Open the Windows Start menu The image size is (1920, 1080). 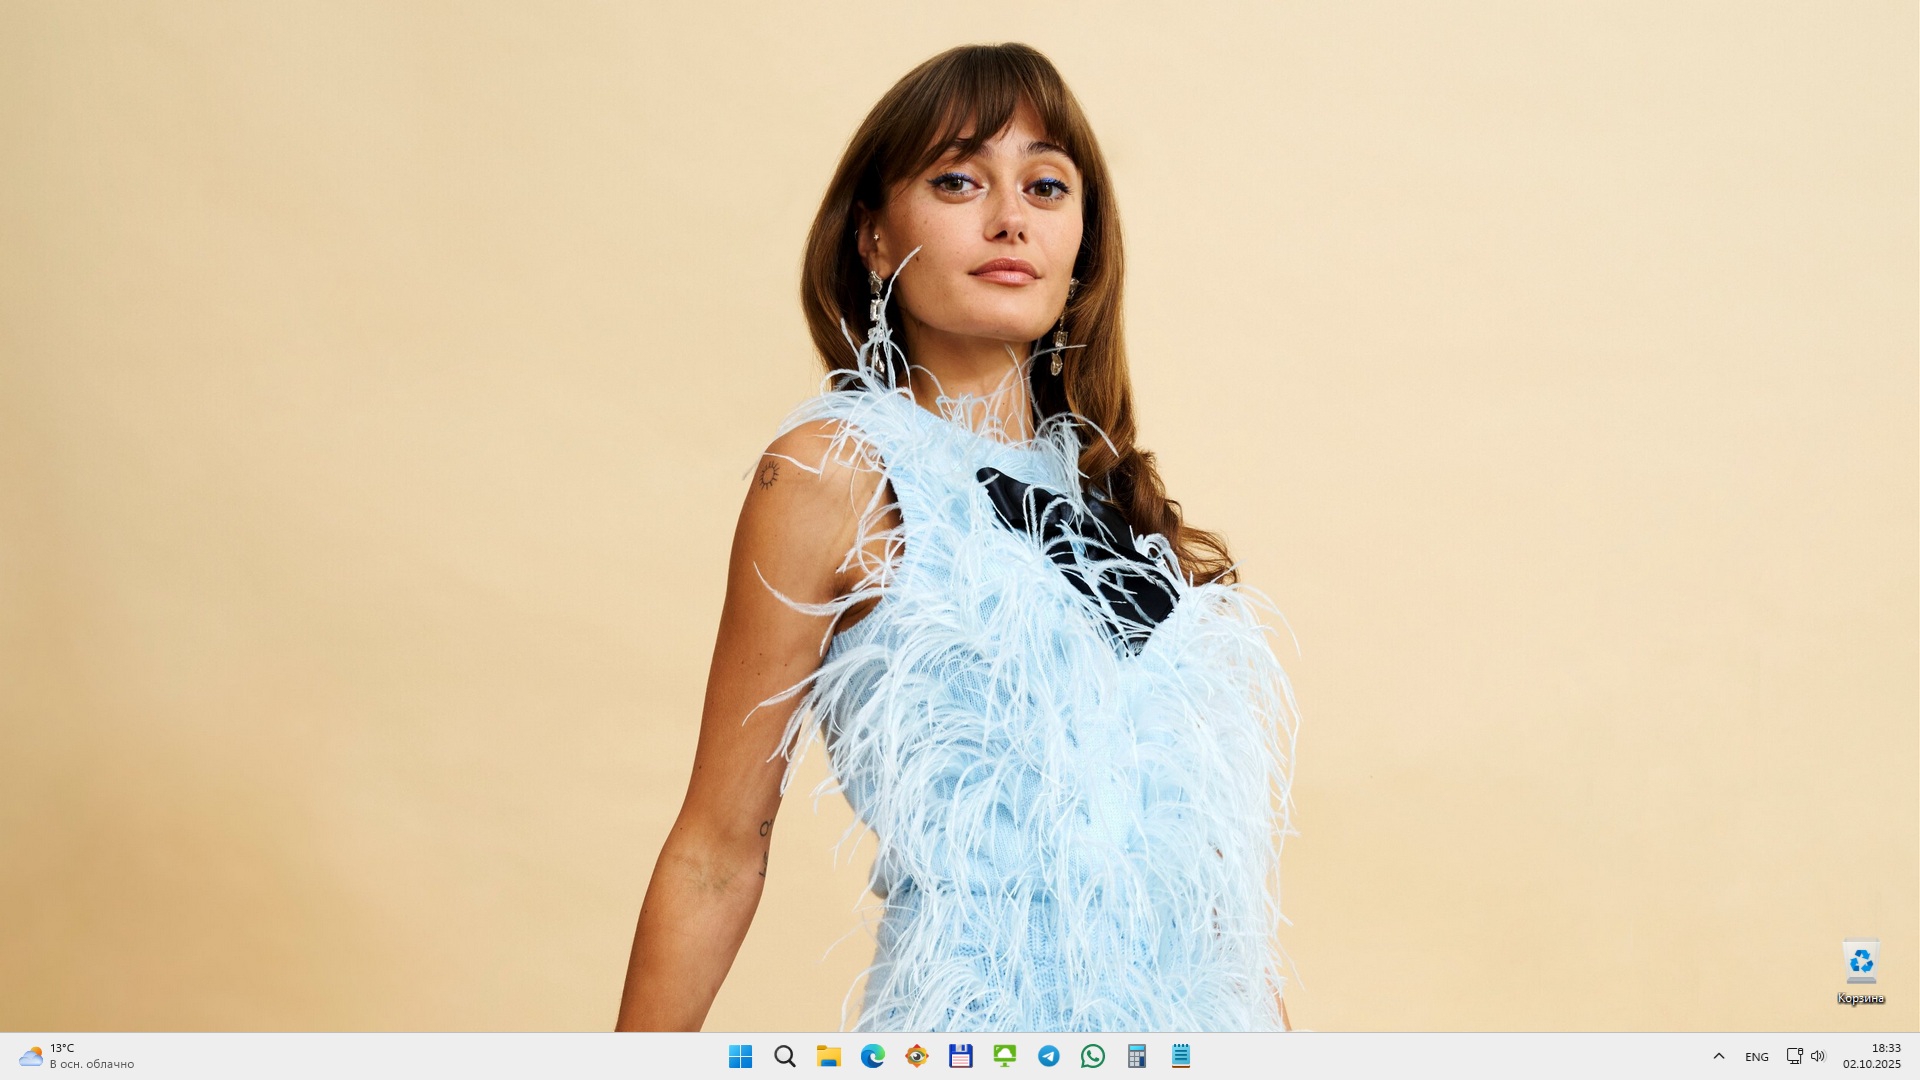(740, 1056)
